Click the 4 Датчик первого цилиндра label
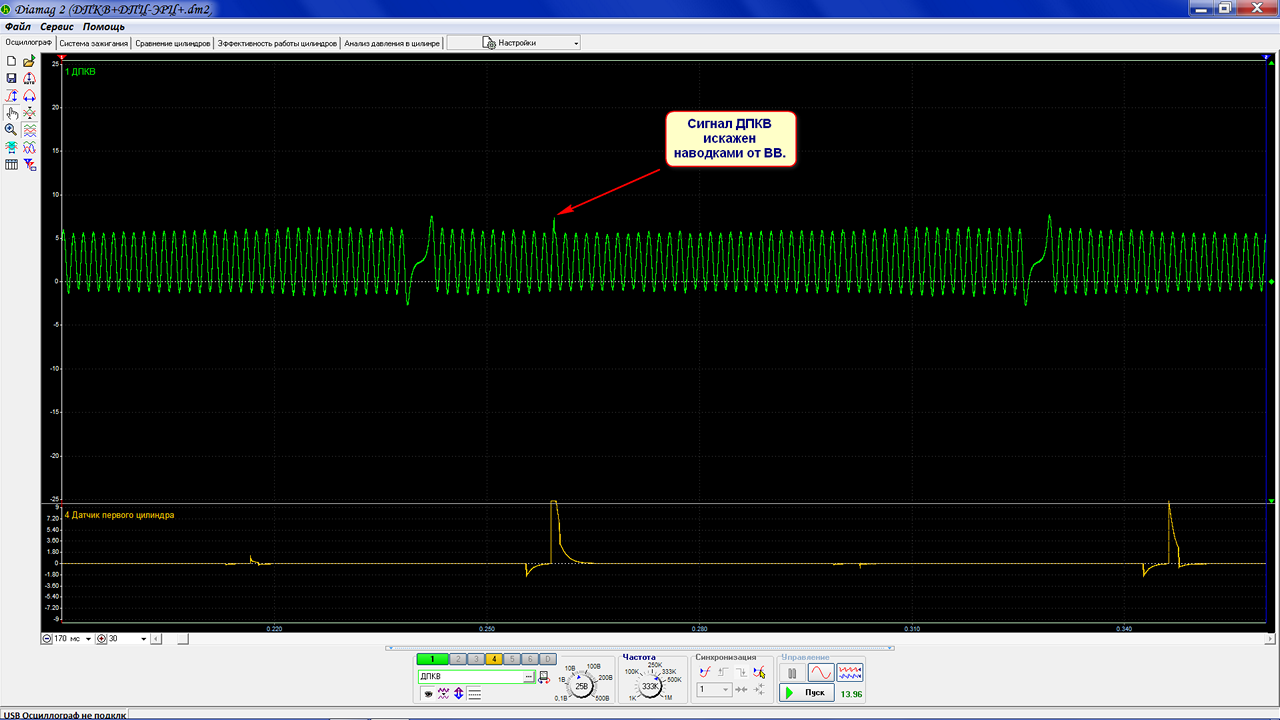This screenshot has height=720, width=1280. [x=119, y=515]
